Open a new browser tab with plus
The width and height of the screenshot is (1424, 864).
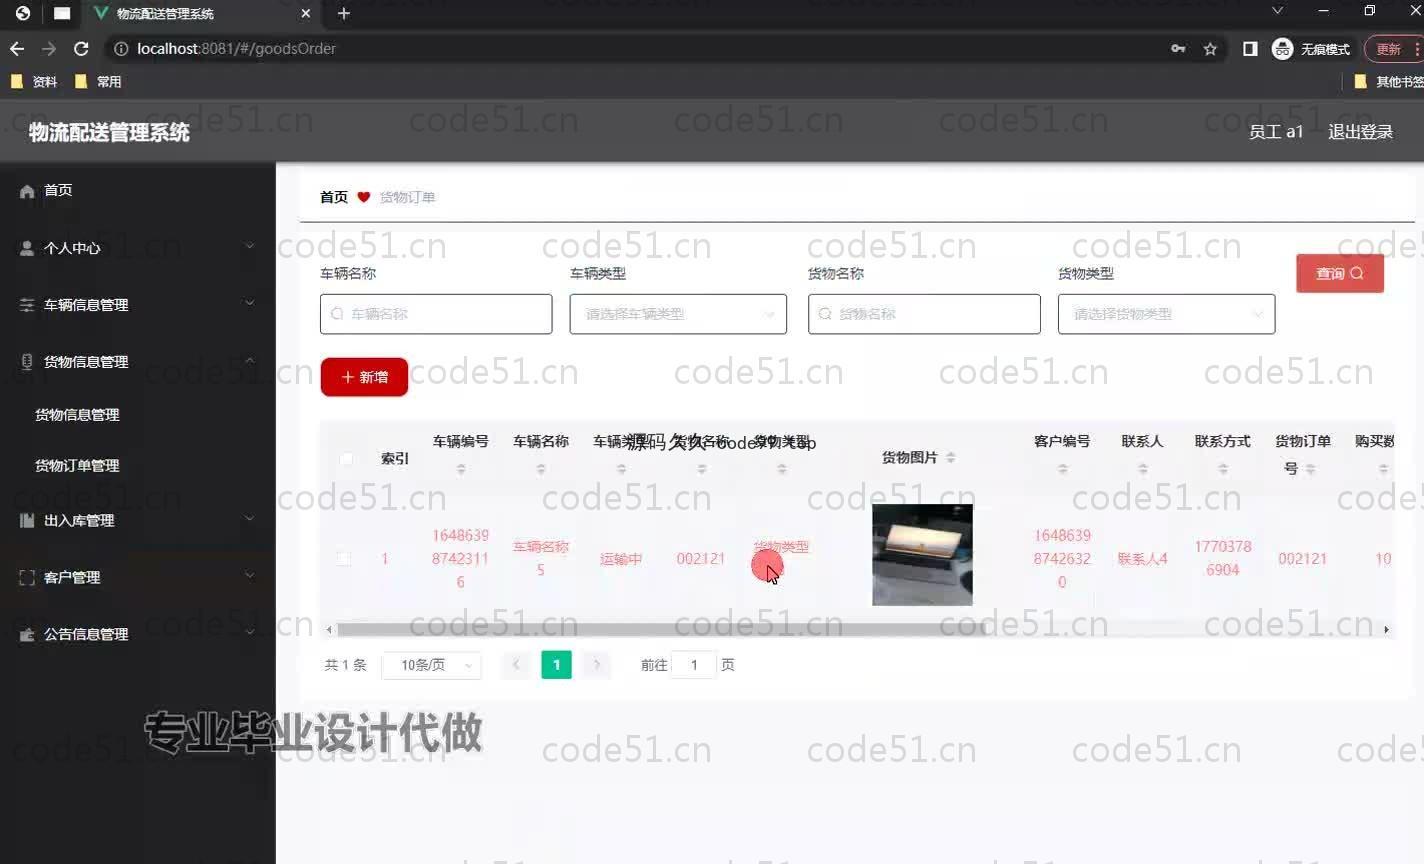point(344,13)
